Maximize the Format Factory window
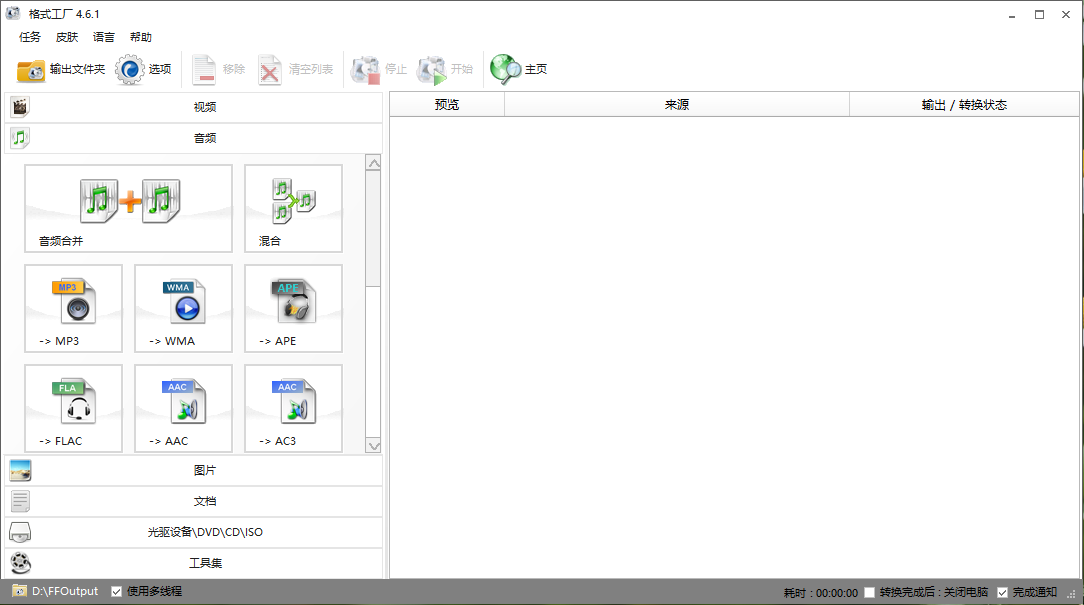Image resolution: width=1084 pixels, height=605 pixels. click(1039, 15)
